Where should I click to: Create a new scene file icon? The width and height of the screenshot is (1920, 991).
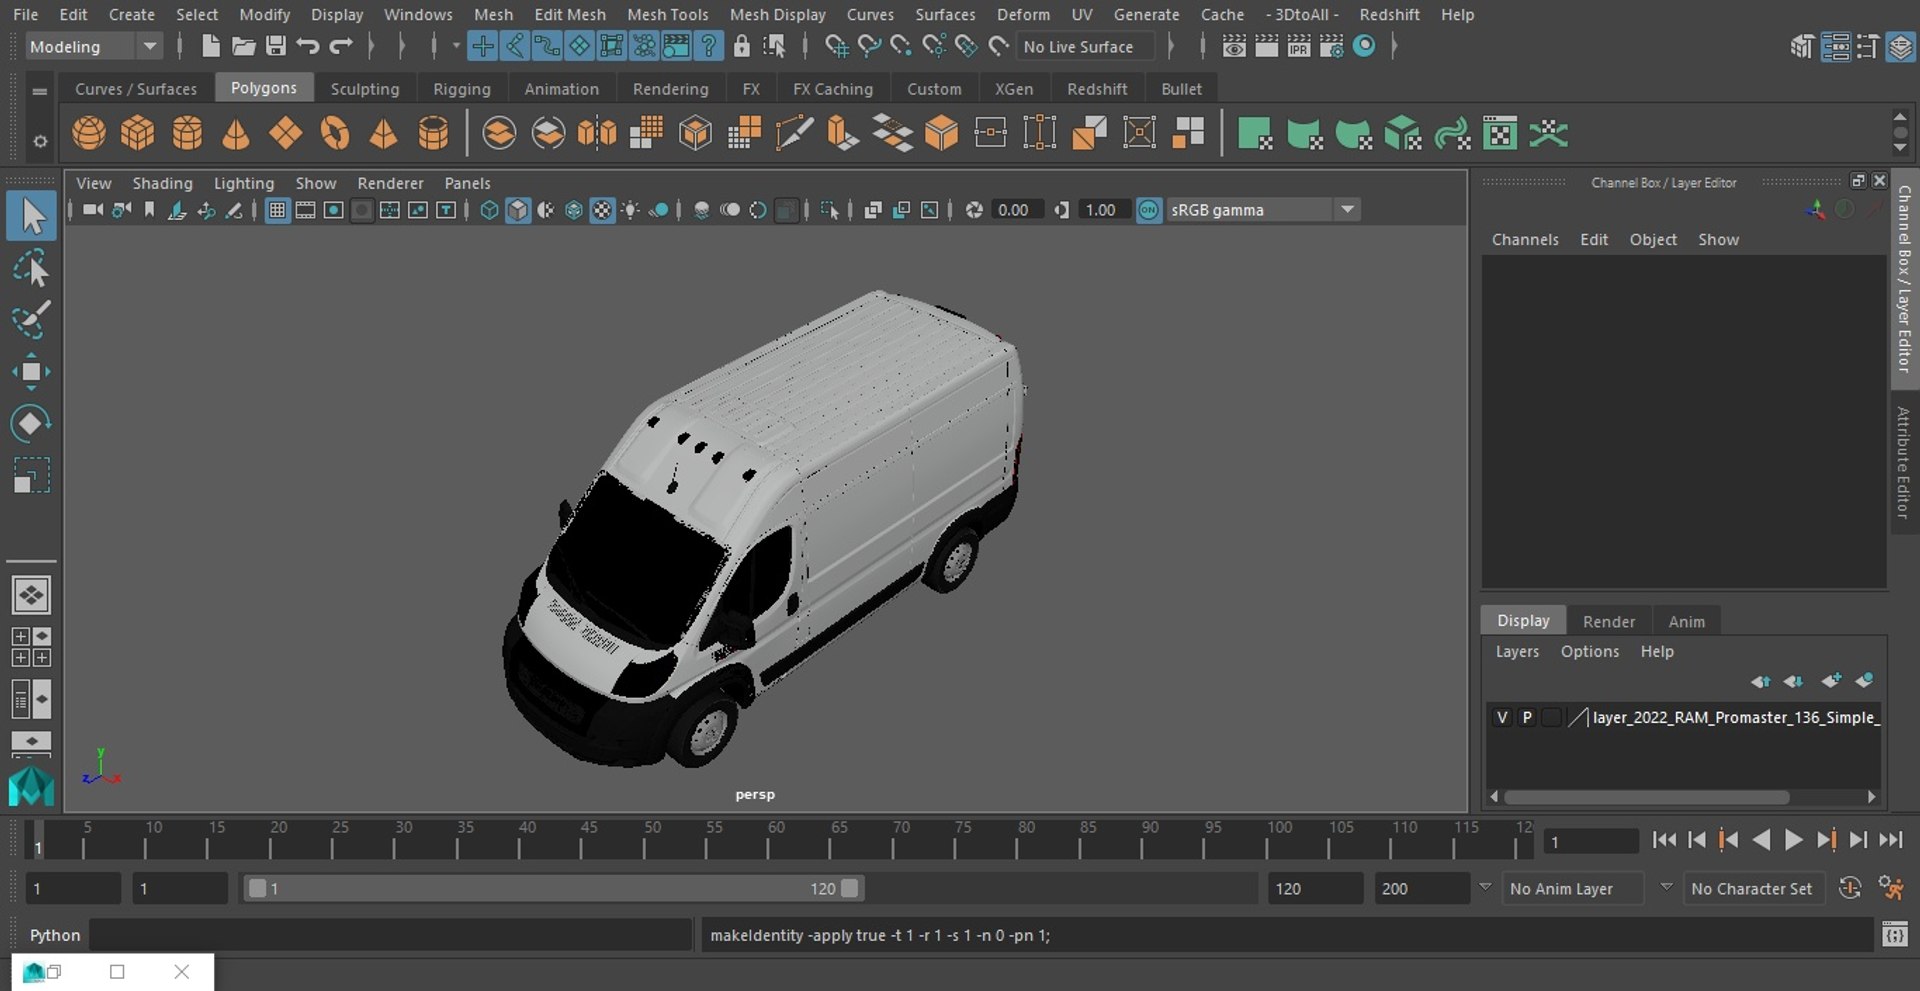210,46
